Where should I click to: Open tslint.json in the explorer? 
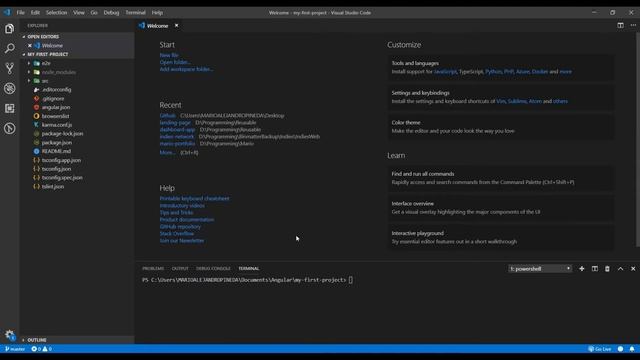click(x=53, y=187)
